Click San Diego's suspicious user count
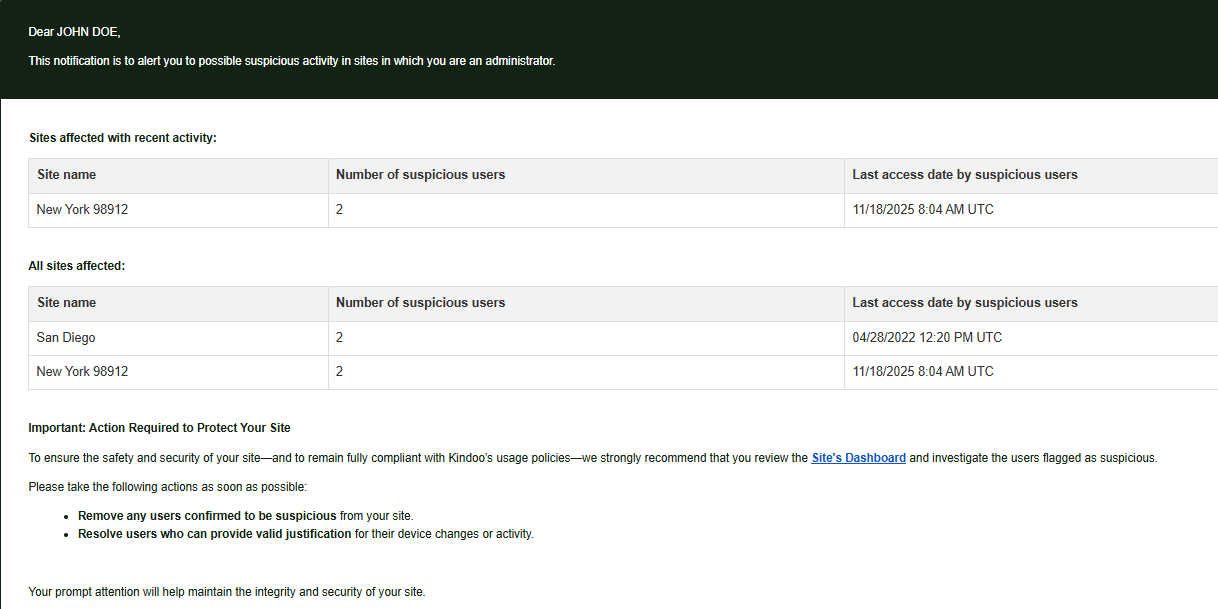This screenshot has width=1218, height=609. pyautogui.click(x=340, y=338)
